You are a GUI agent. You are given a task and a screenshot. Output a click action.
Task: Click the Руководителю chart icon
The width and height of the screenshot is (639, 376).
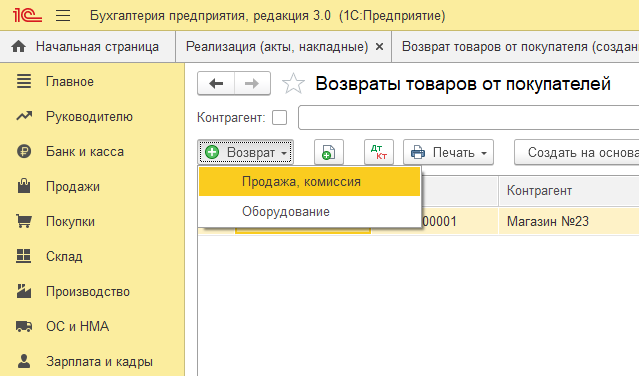coord(24,117)
